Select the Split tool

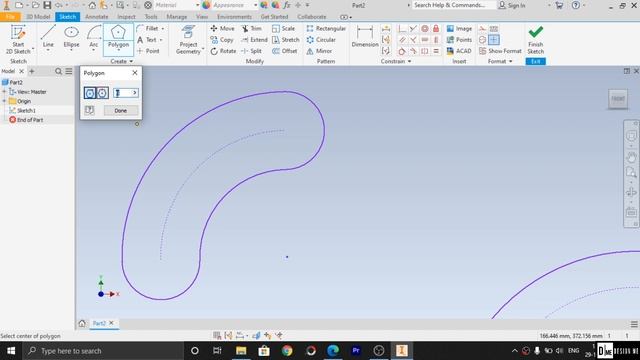click(251, 51)
